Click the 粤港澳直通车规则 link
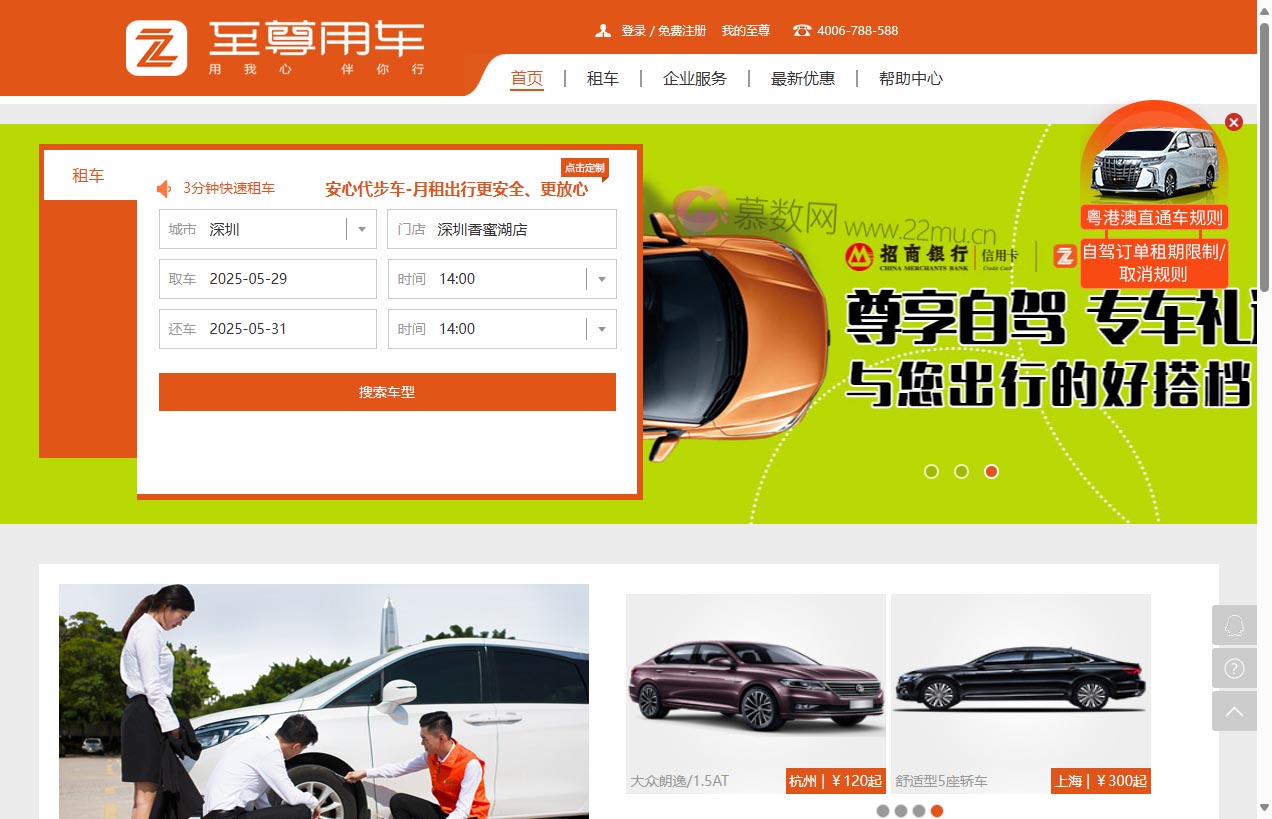The height and width of the screenshot is (819, 1272). pyautogui.click(x=1153, y=217)
